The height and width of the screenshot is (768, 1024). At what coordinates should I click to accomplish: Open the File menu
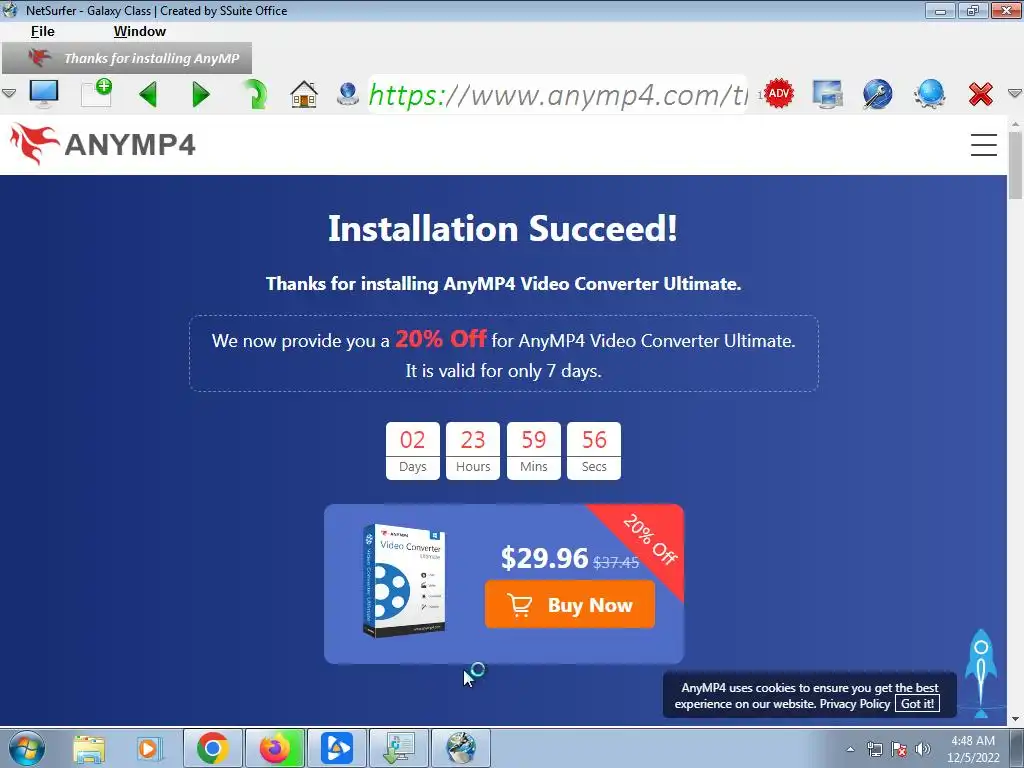coord(42,31)
